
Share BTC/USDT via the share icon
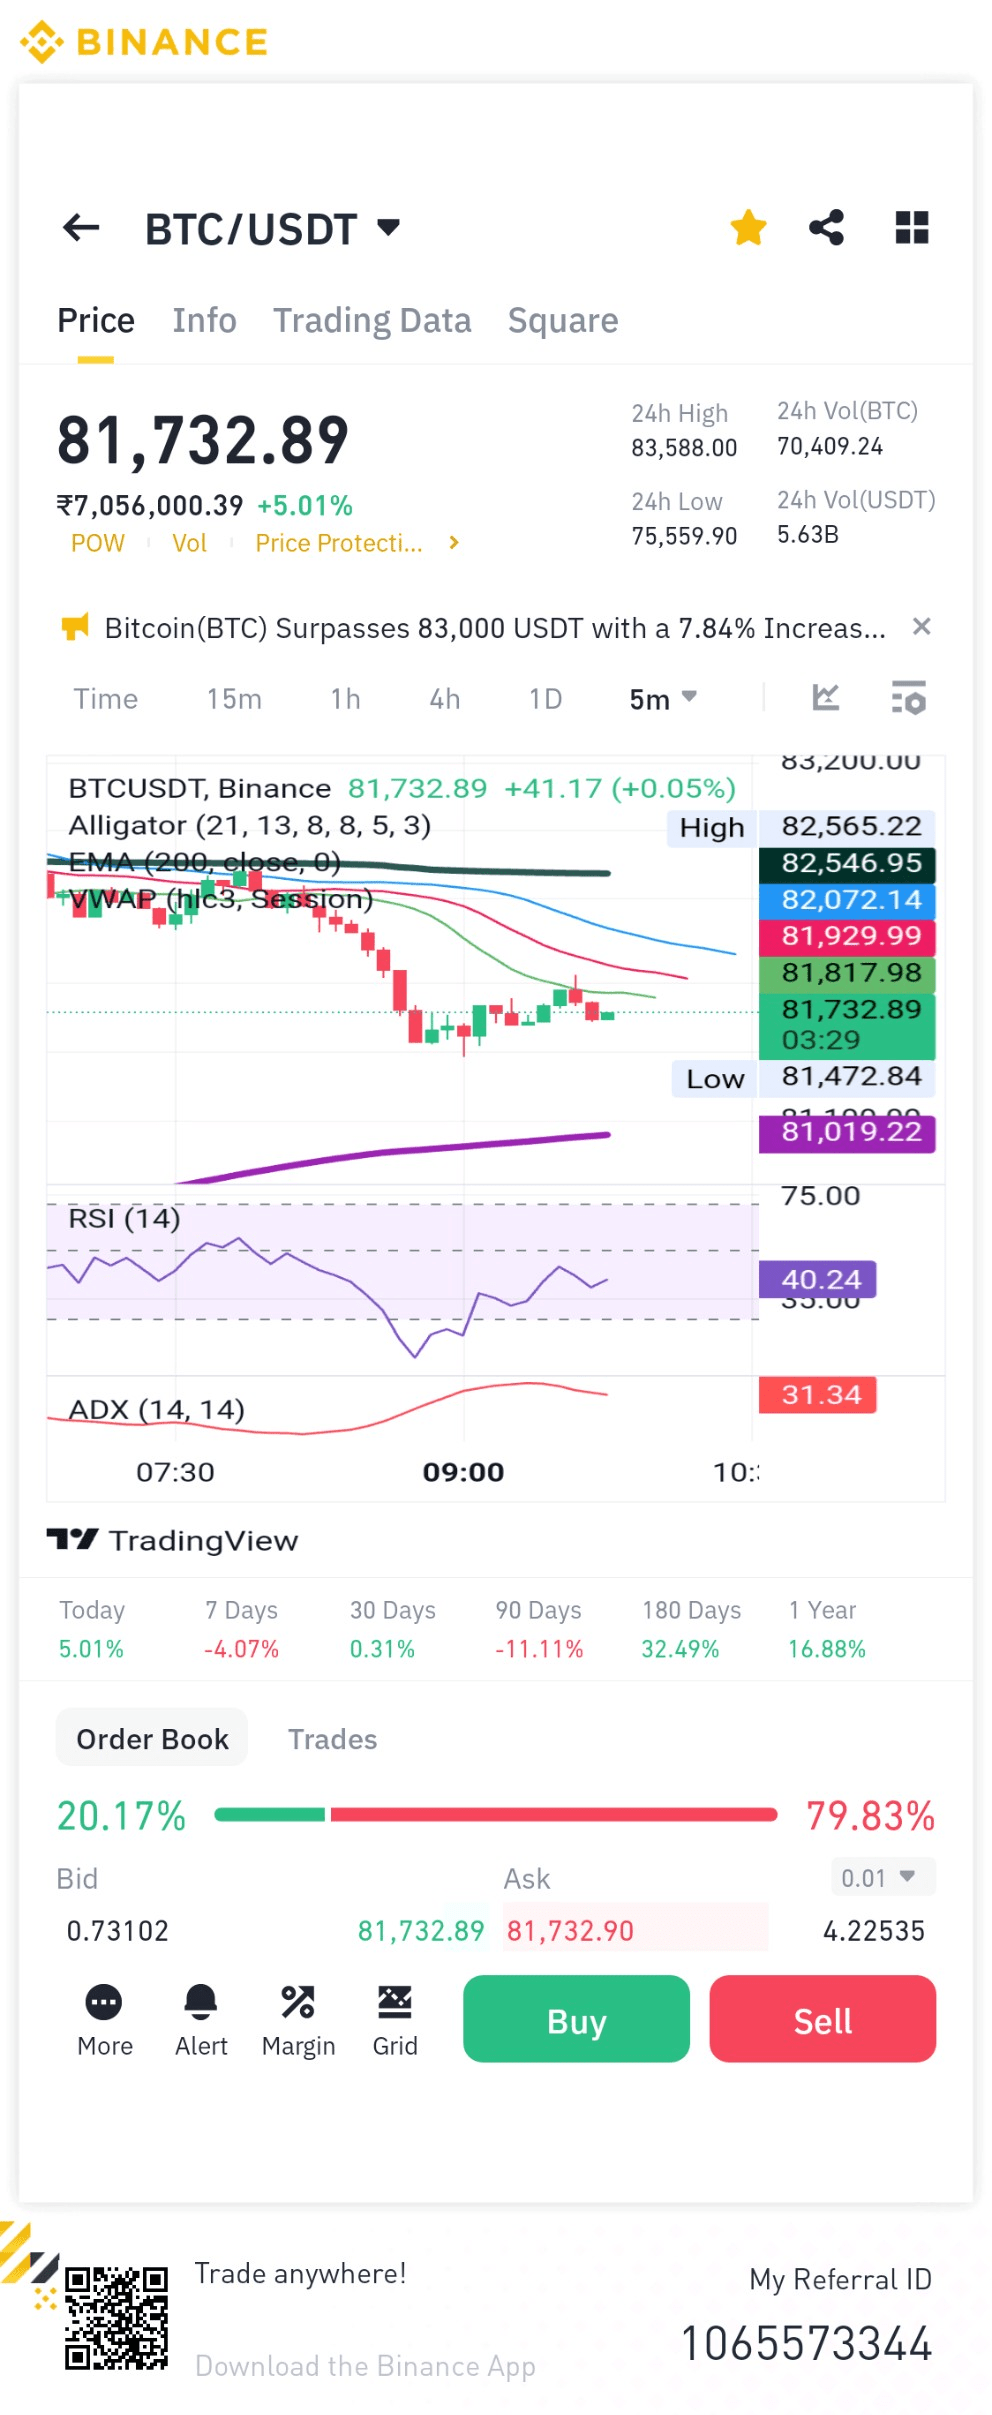point(827,228)
